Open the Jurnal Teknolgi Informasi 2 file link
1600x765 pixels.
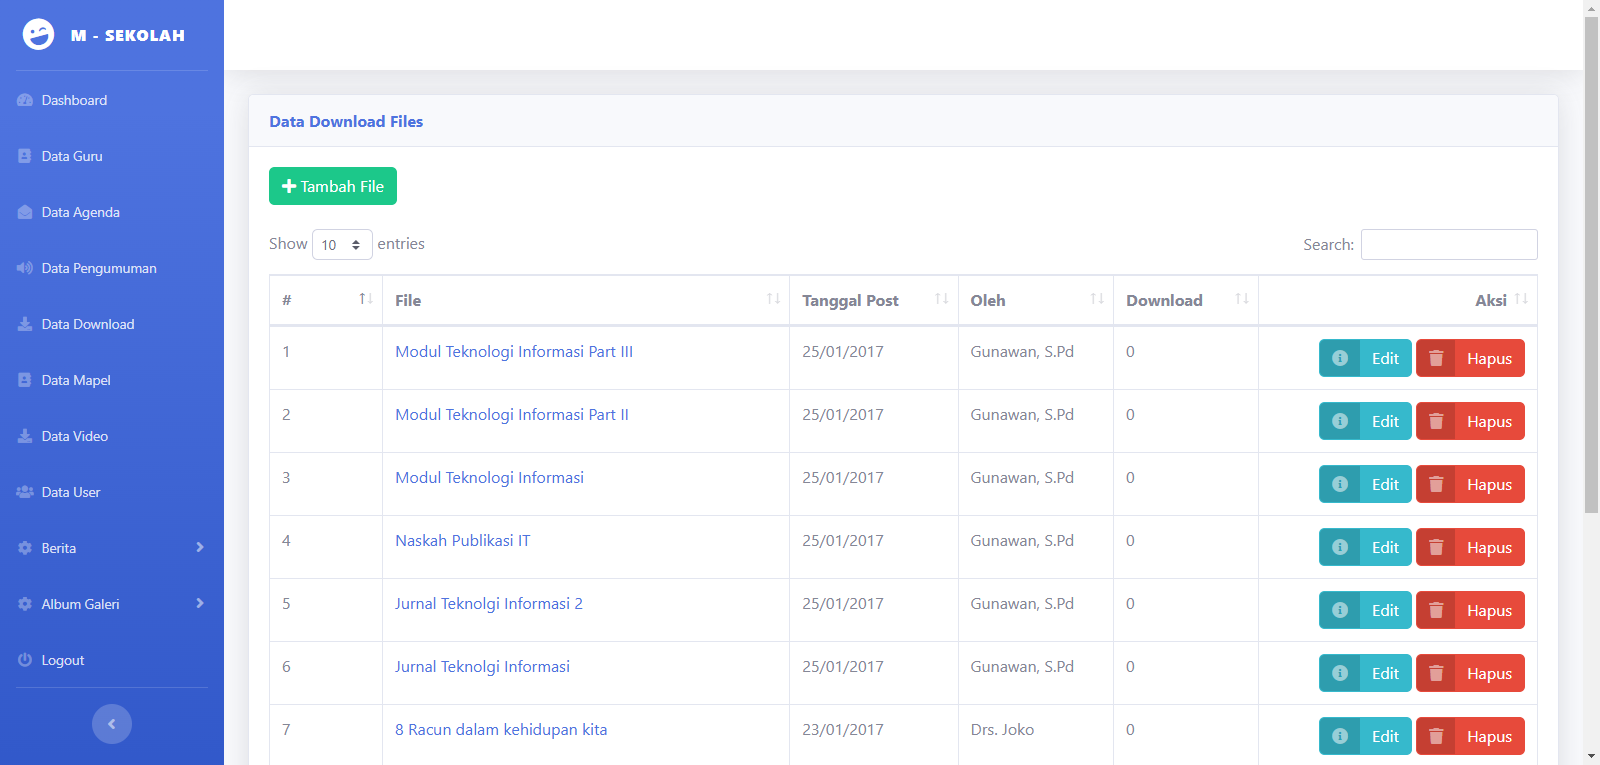(488, 604)
